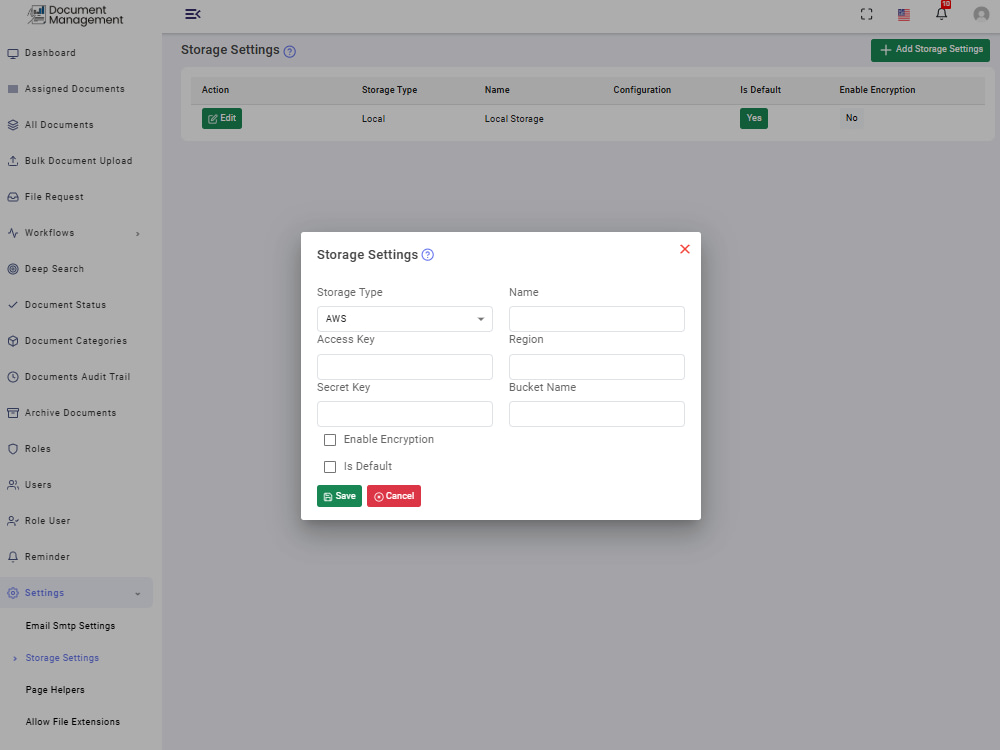This screenshot has height=750, width=1000.
Task: Click the Role User icon
Action: [13, 521]
